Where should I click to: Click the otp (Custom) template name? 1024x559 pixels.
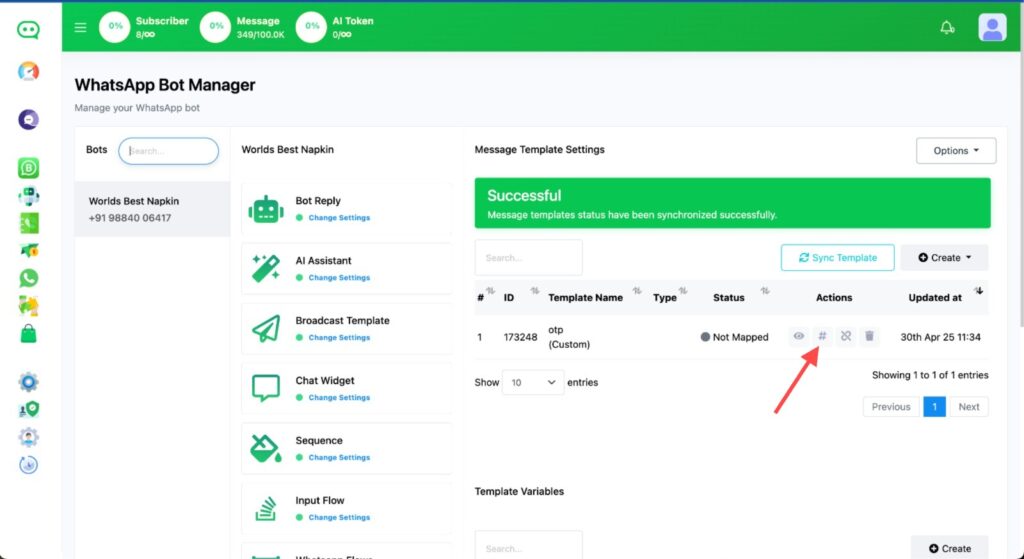click(x=569, y=337)
